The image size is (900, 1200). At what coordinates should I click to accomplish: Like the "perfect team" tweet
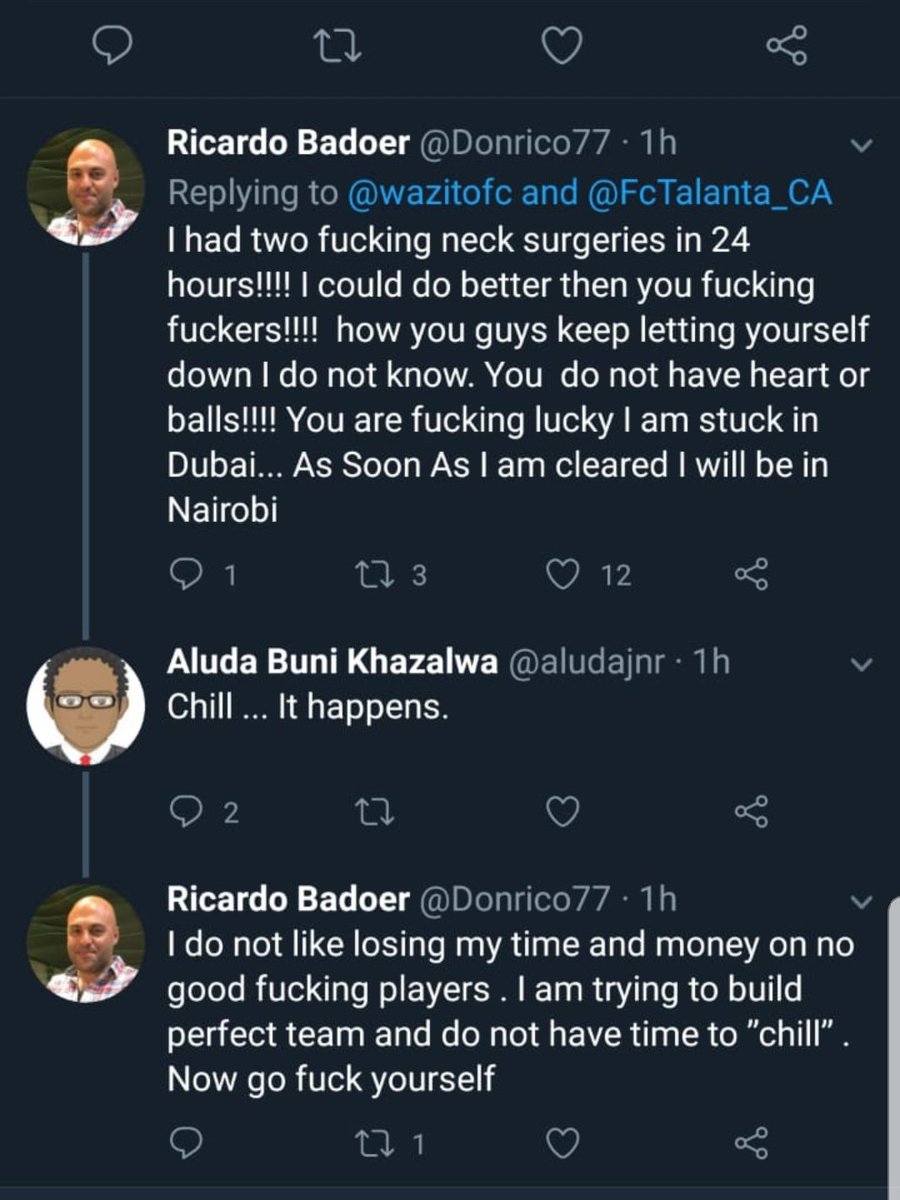(563, 1142)
